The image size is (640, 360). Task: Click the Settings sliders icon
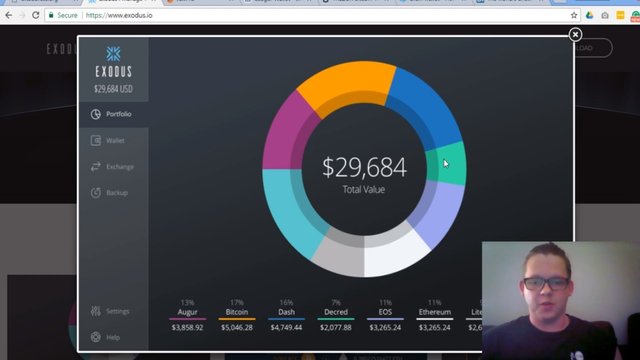[96, 311]
